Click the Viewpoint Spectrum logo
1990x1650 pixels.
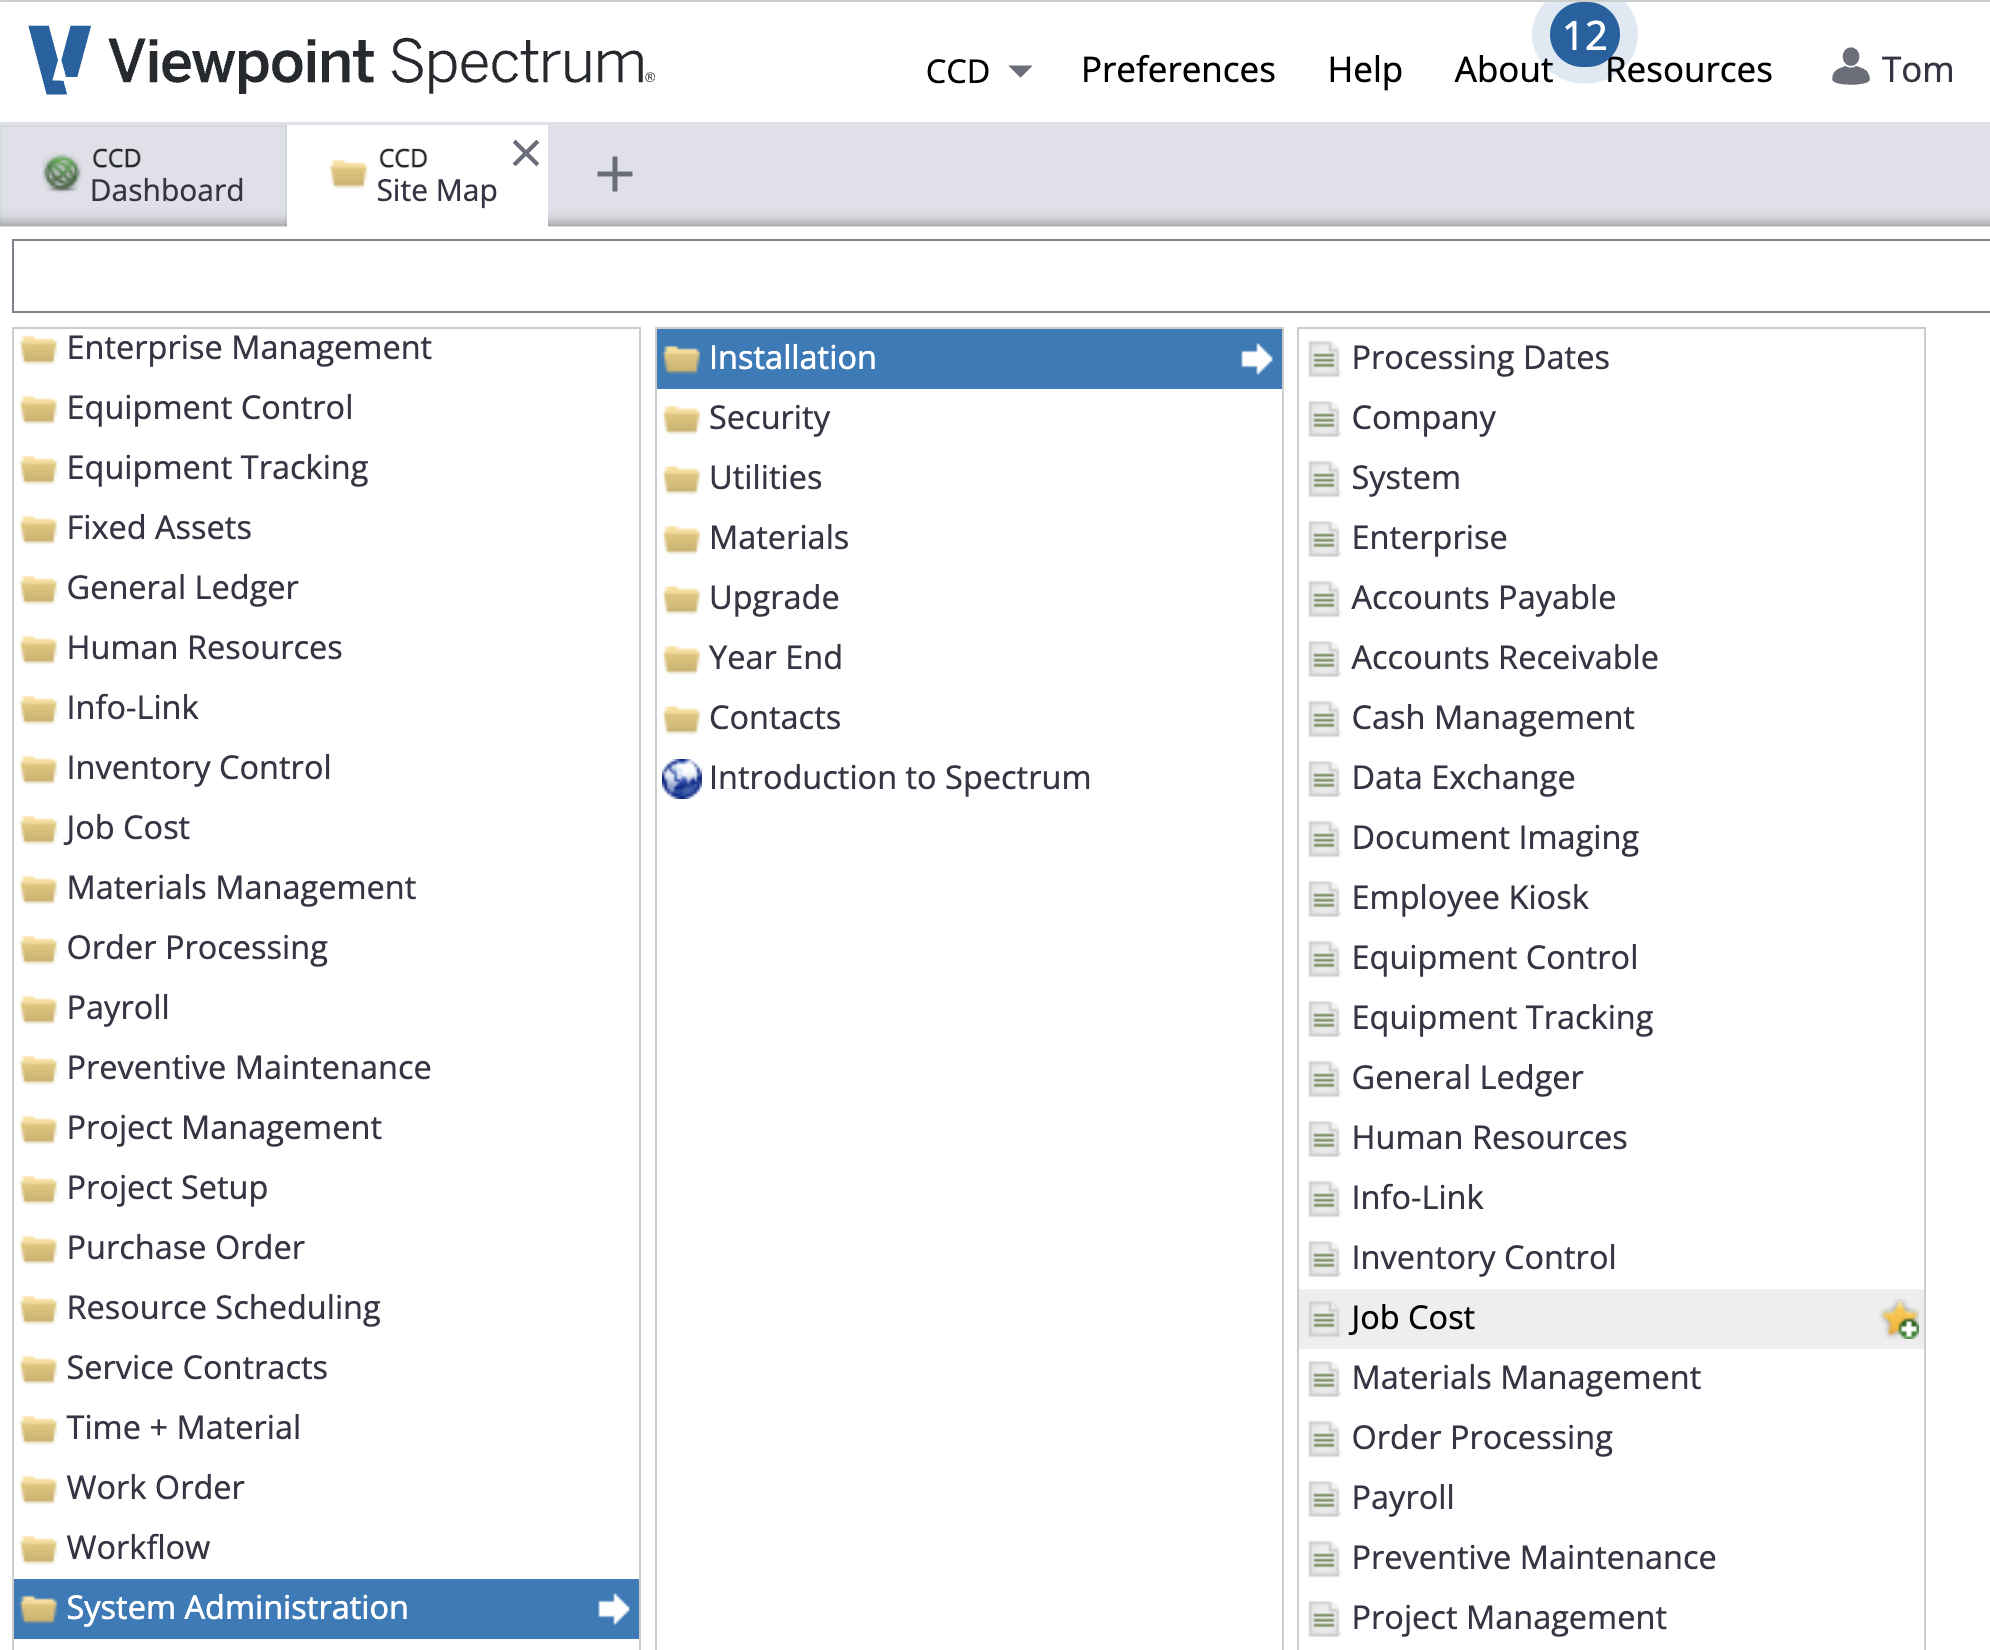pos(341,61)
